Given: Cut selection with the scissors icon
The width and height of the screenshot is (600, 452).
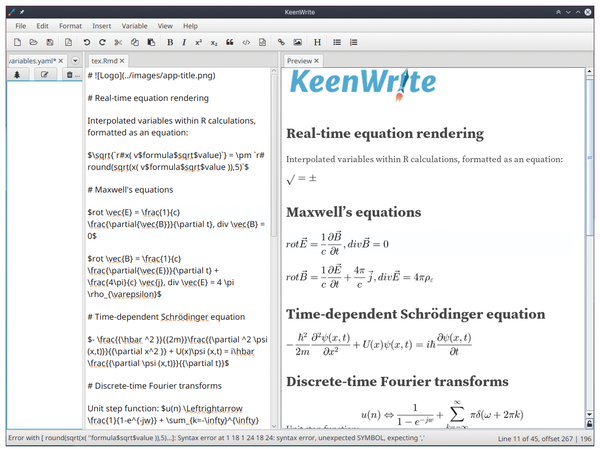Looking at the screenshot, I should coord(118,42).
